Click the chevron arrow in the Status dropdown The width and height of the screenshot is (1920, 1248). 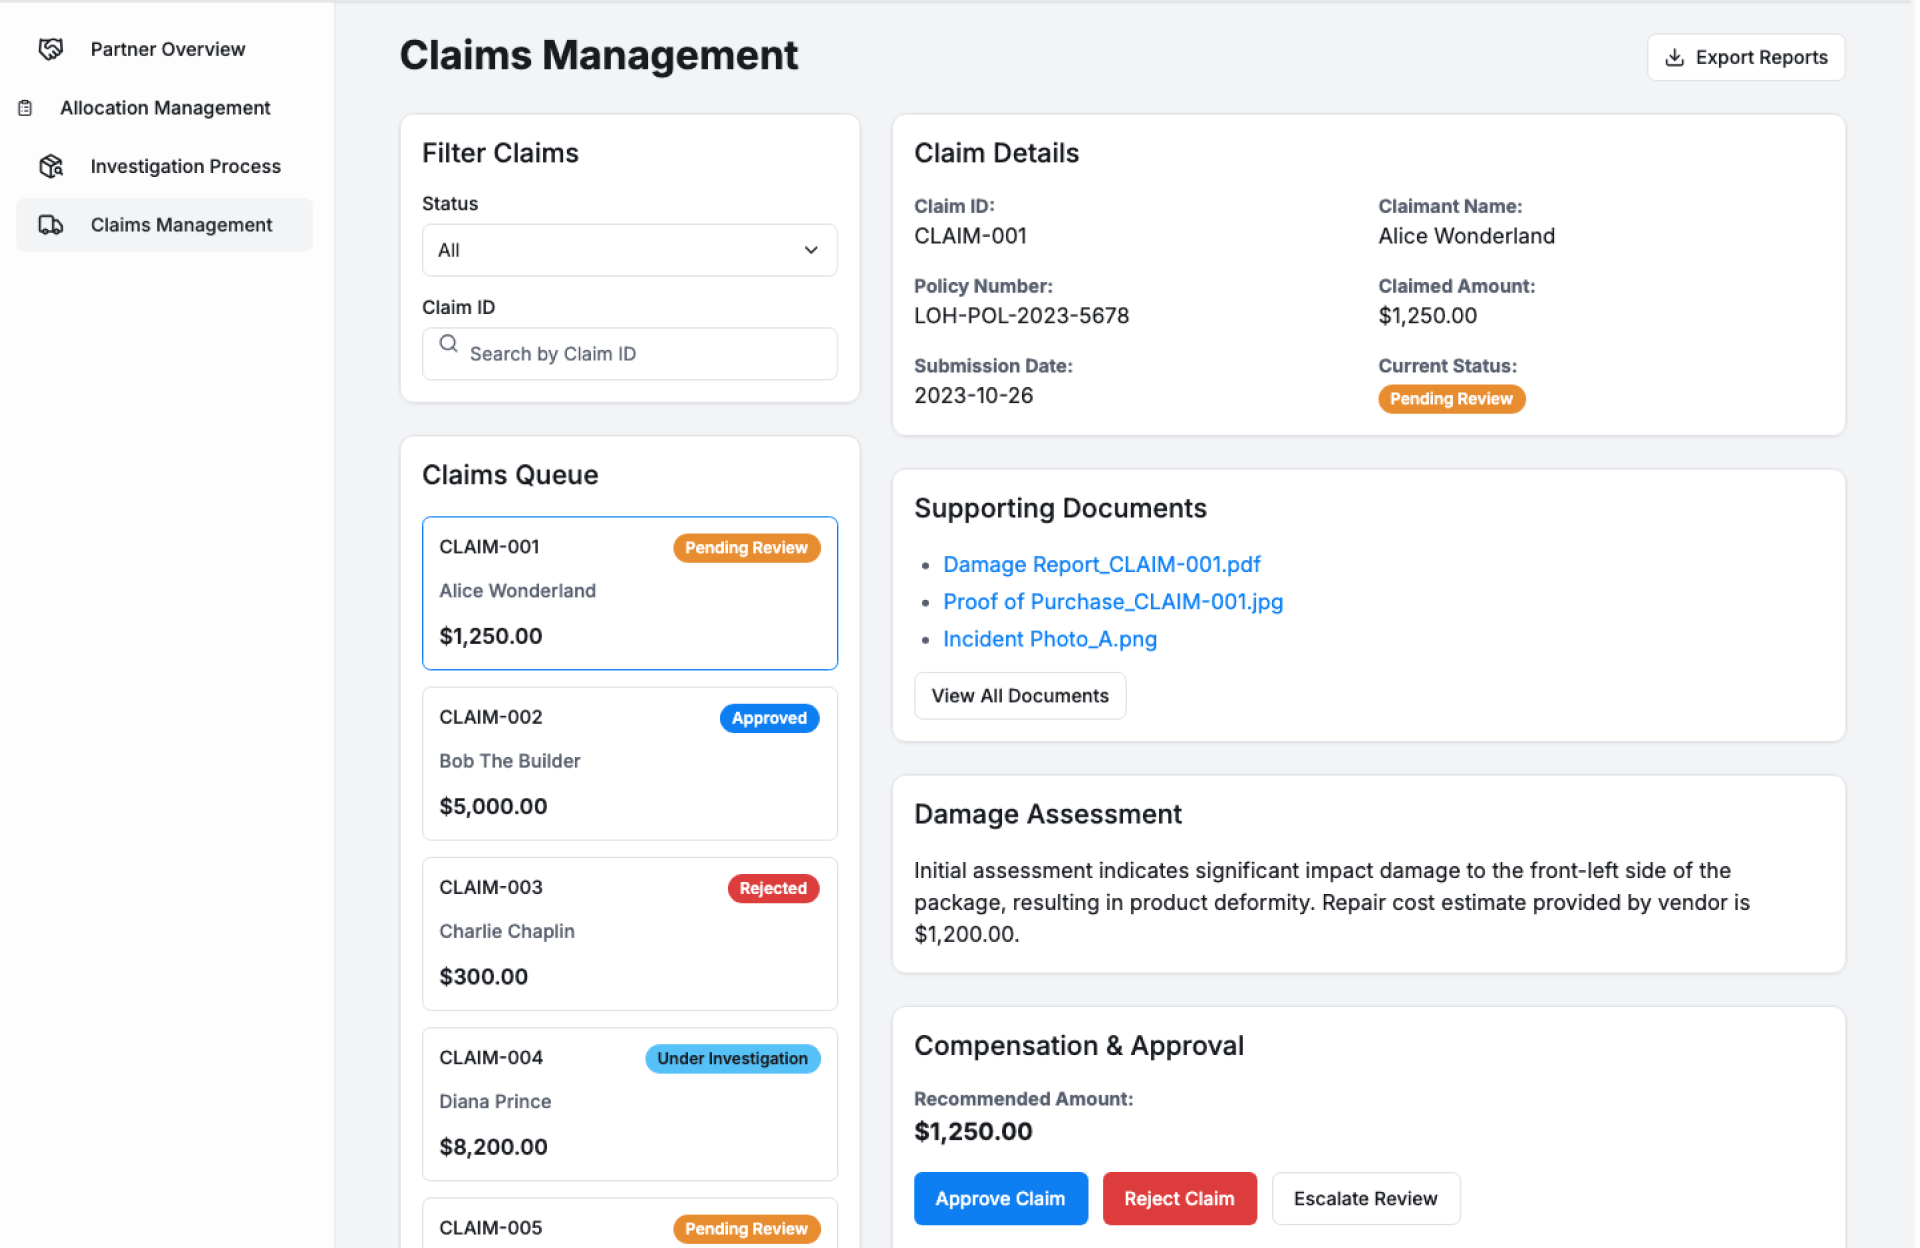click(x=810, y=250)
